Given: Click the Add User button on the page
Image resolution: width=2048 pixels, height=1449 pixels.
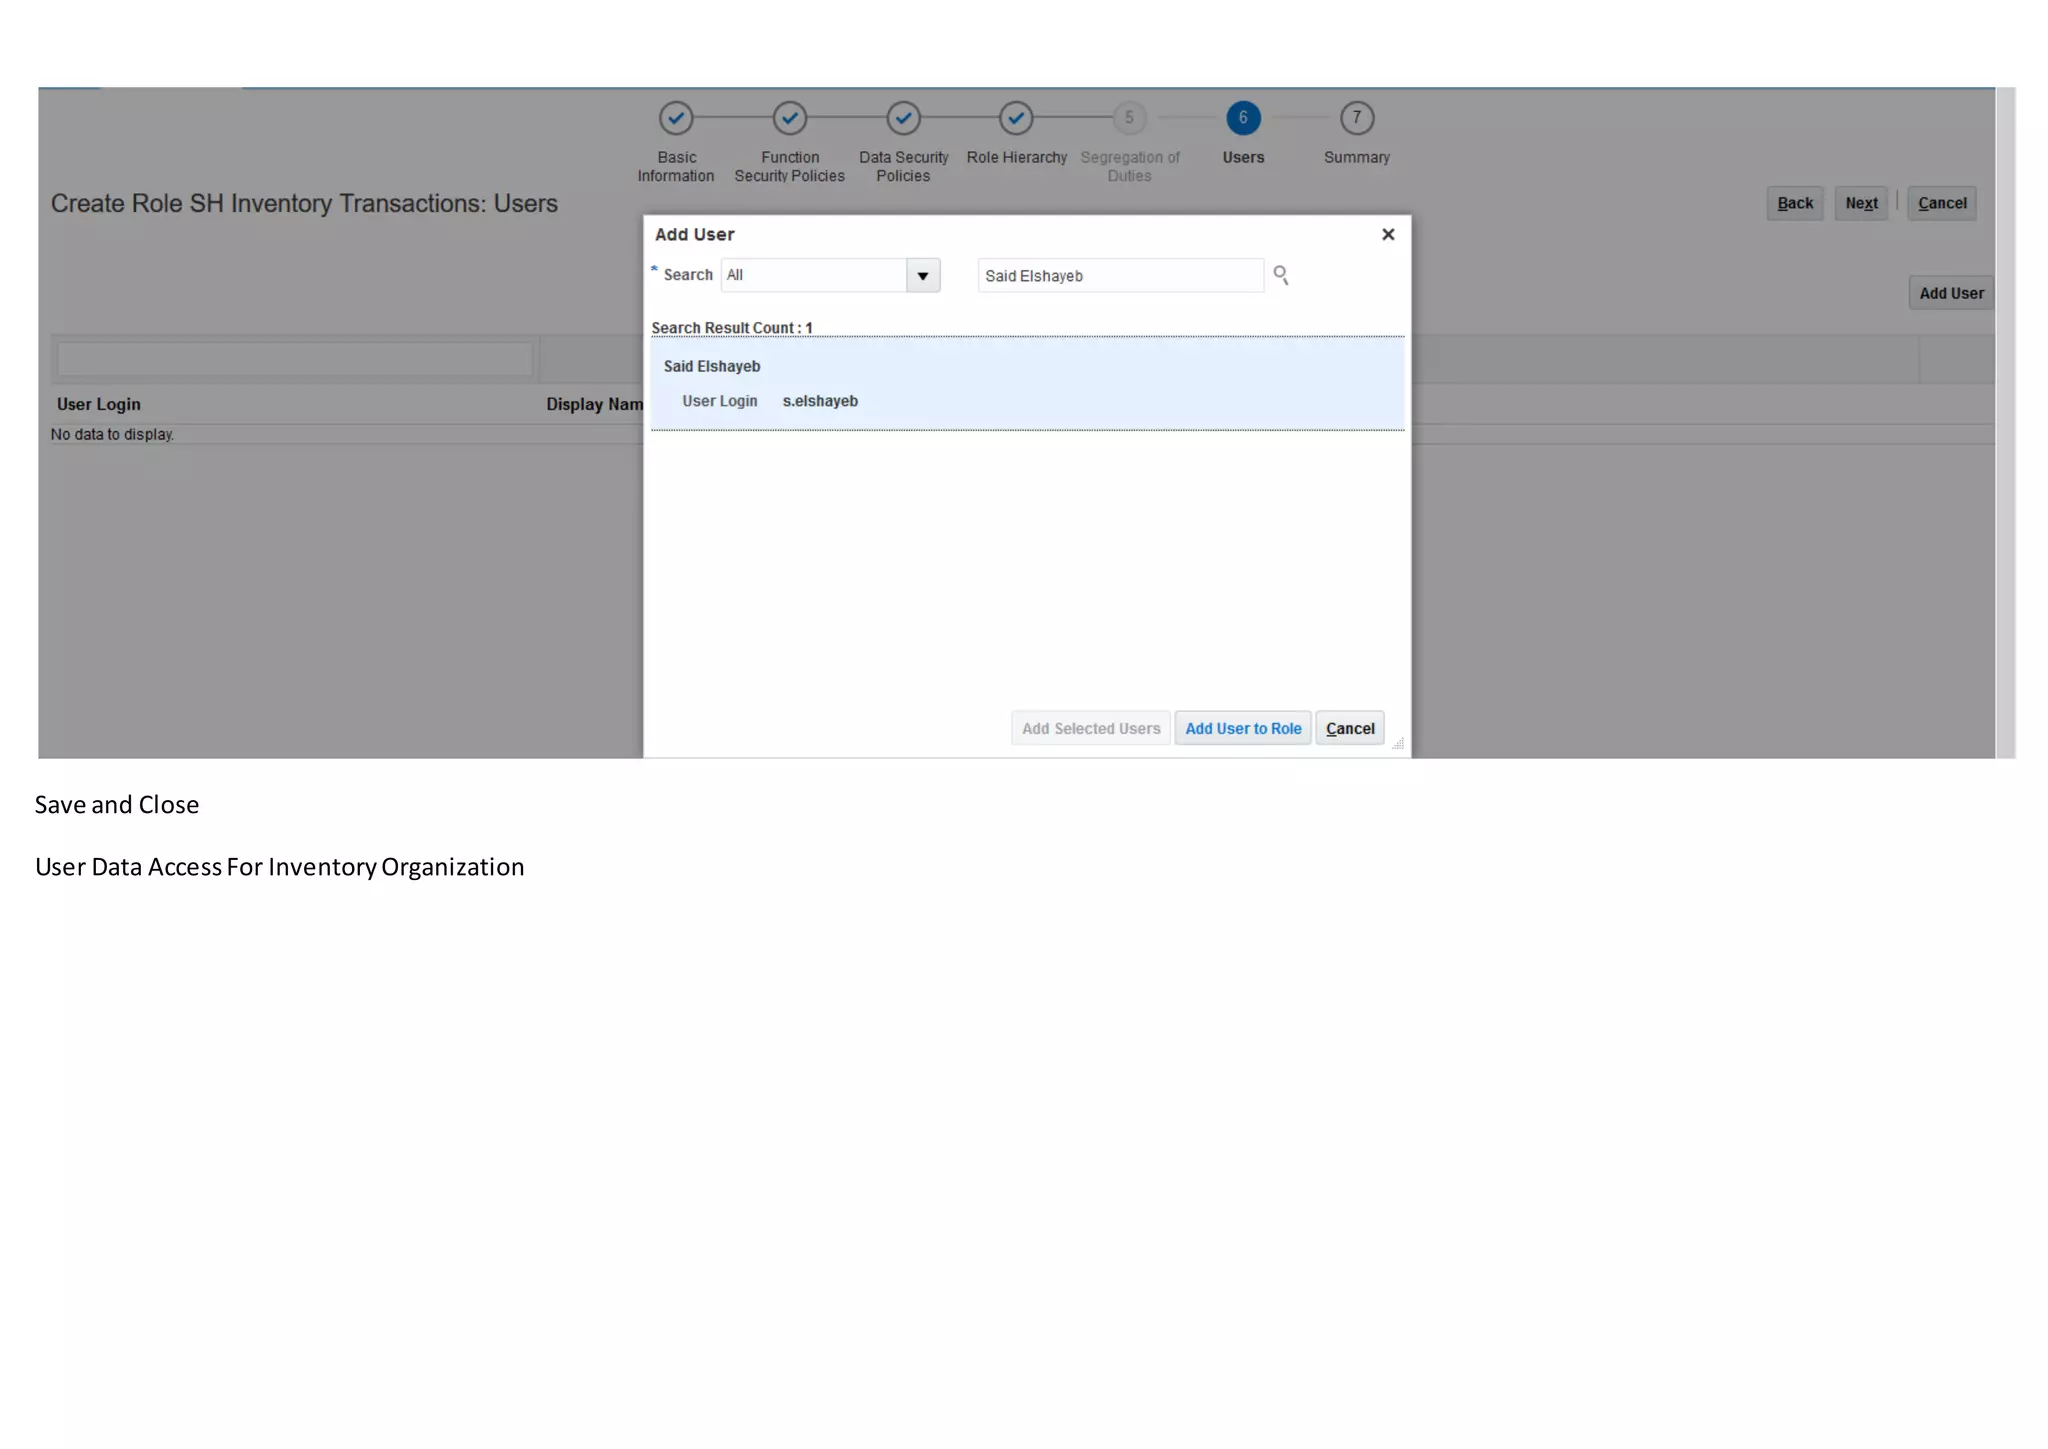Looking at the screenshot, I should 1951,293.
